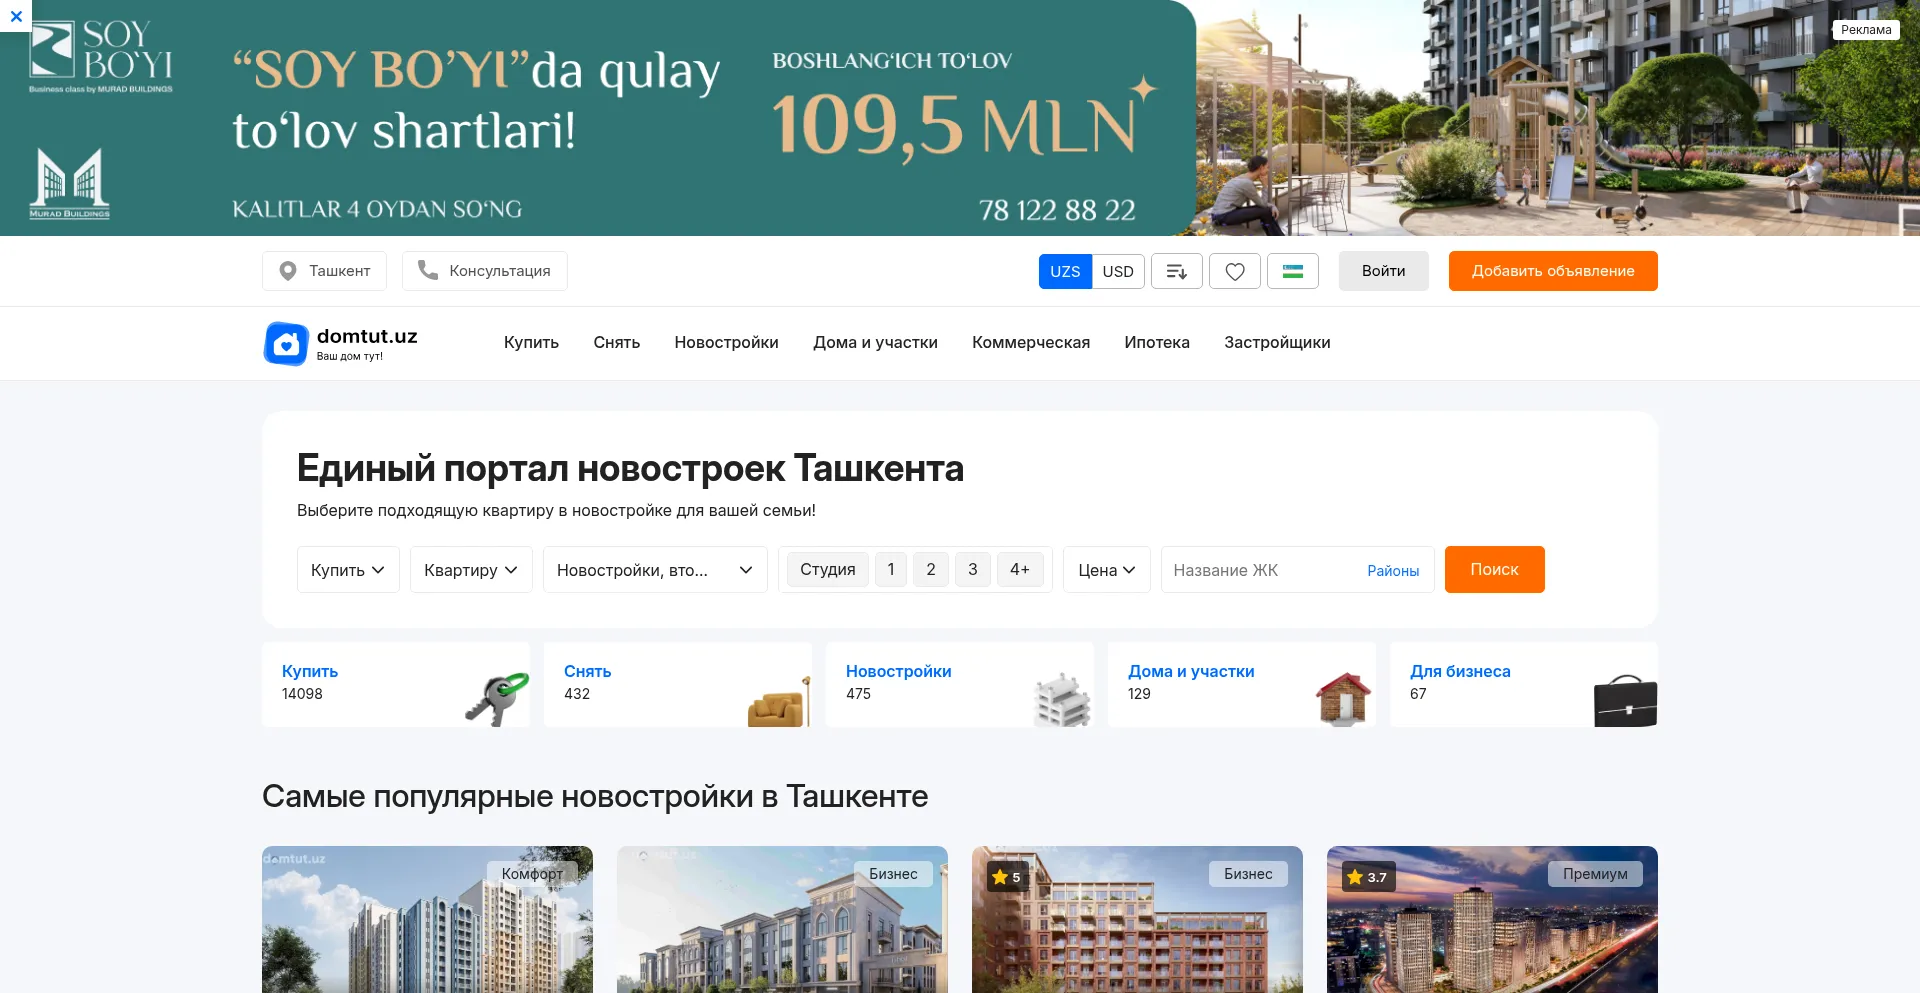The width and height of the screenshot is (1920, 993).
Task: Select Студия room filter
Action: point(827,569)
